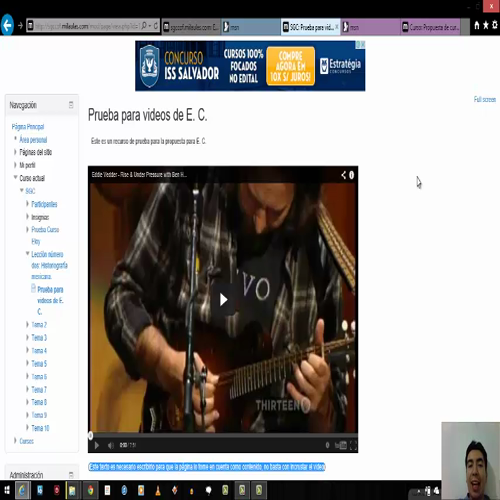500x500 pixels.
Task: Open Tema 6 link
Action: coord(39,377)
